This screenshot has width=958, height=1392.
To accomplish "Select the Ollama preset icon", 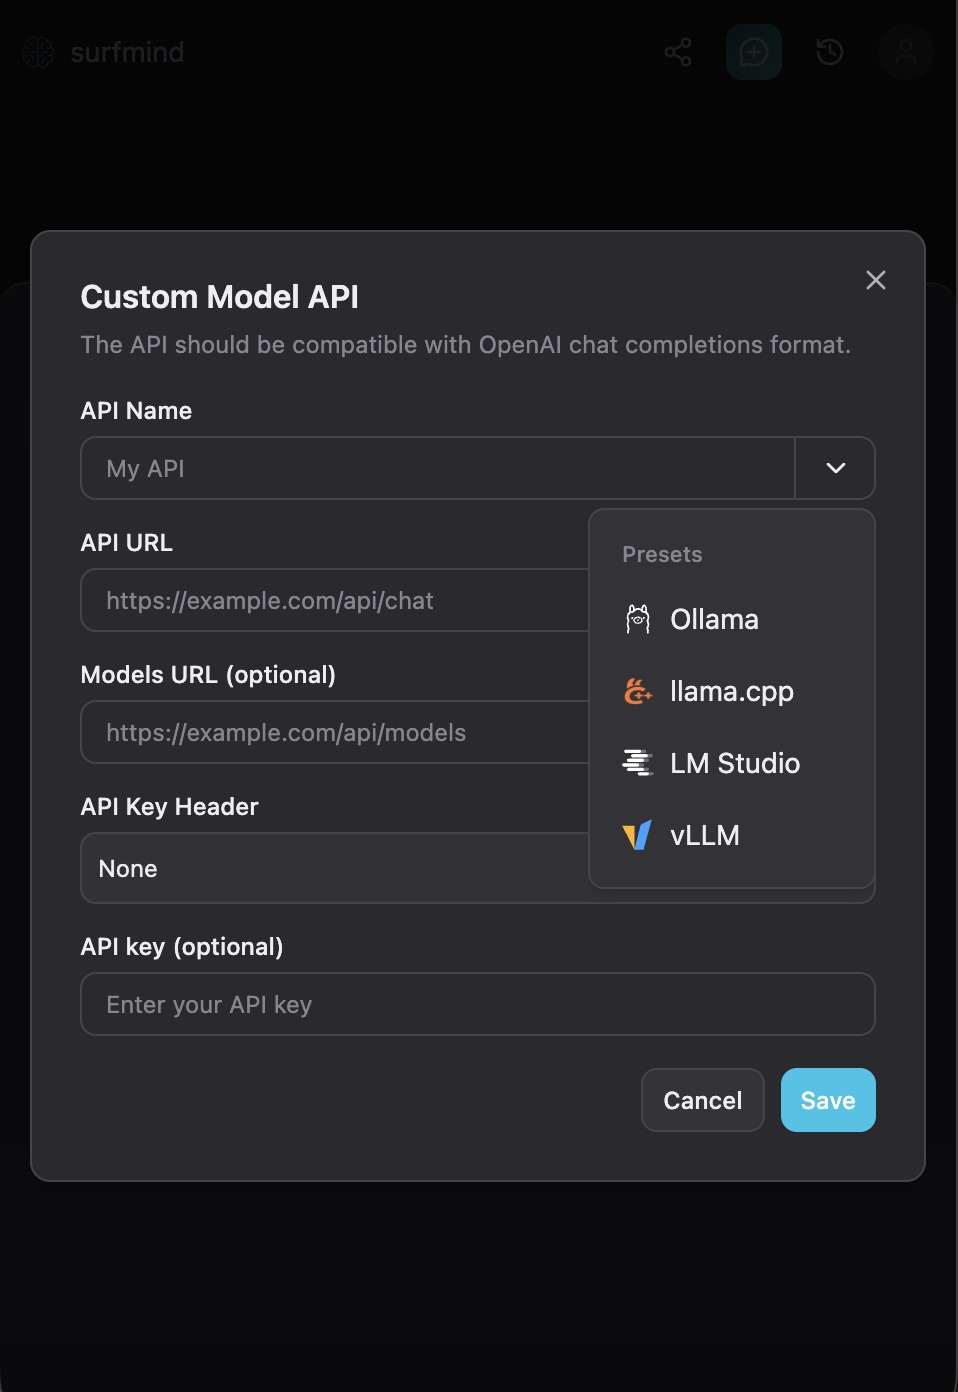I will (x=637, y=619).
